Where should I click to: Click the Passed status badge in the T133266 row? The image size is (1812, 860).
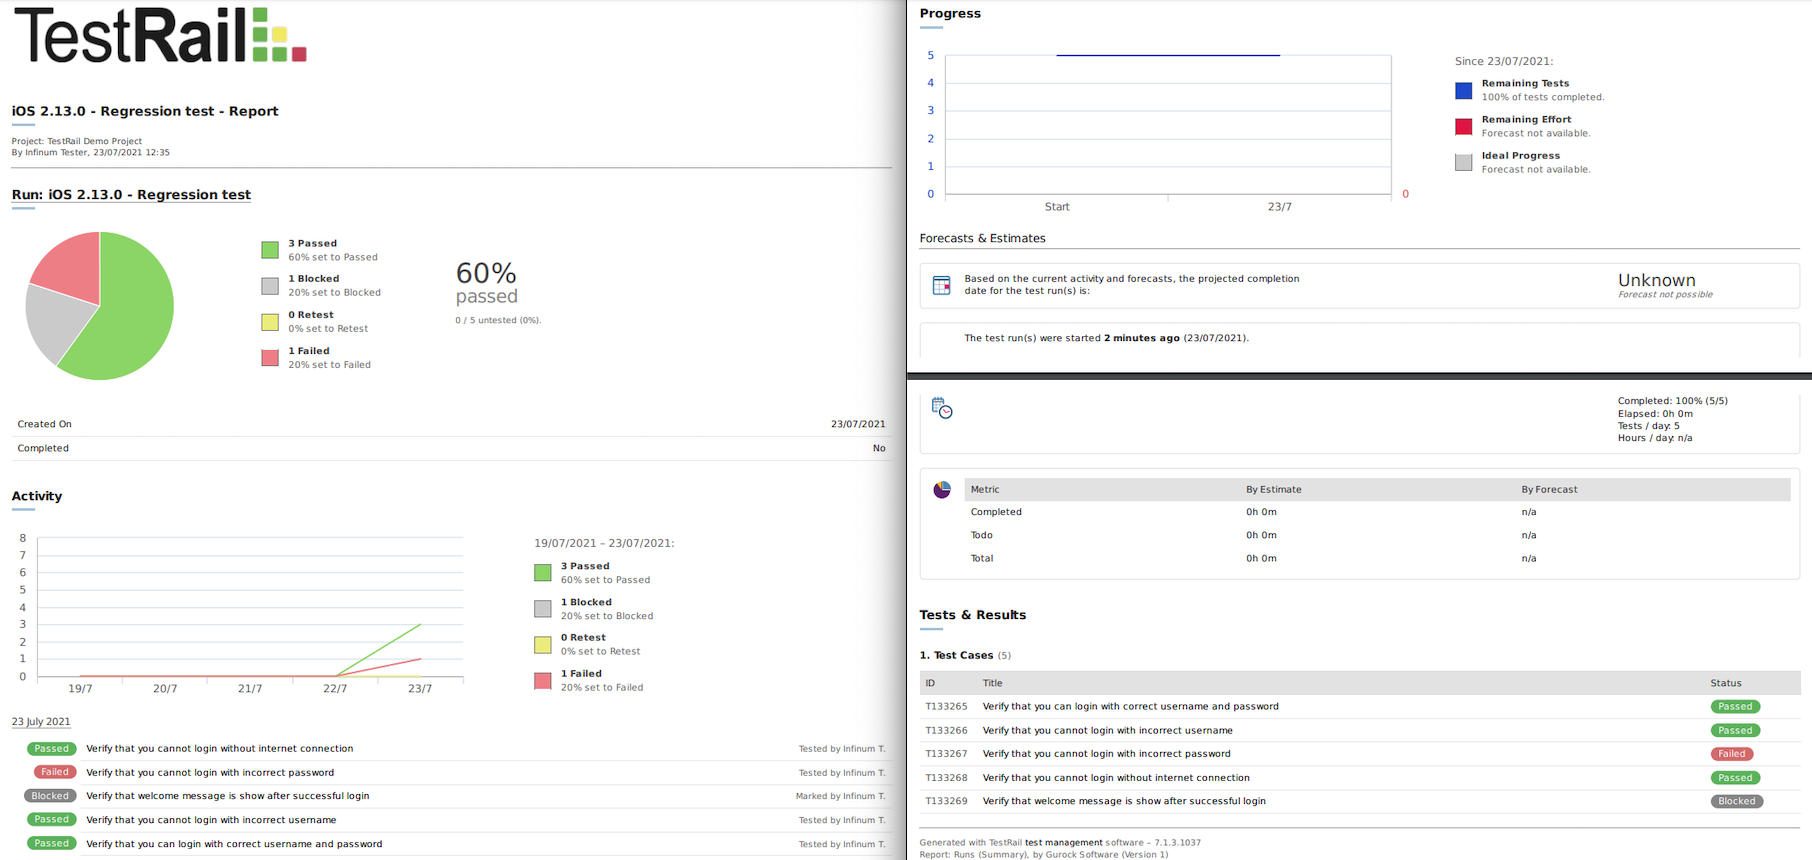(x=1735, y=731)
